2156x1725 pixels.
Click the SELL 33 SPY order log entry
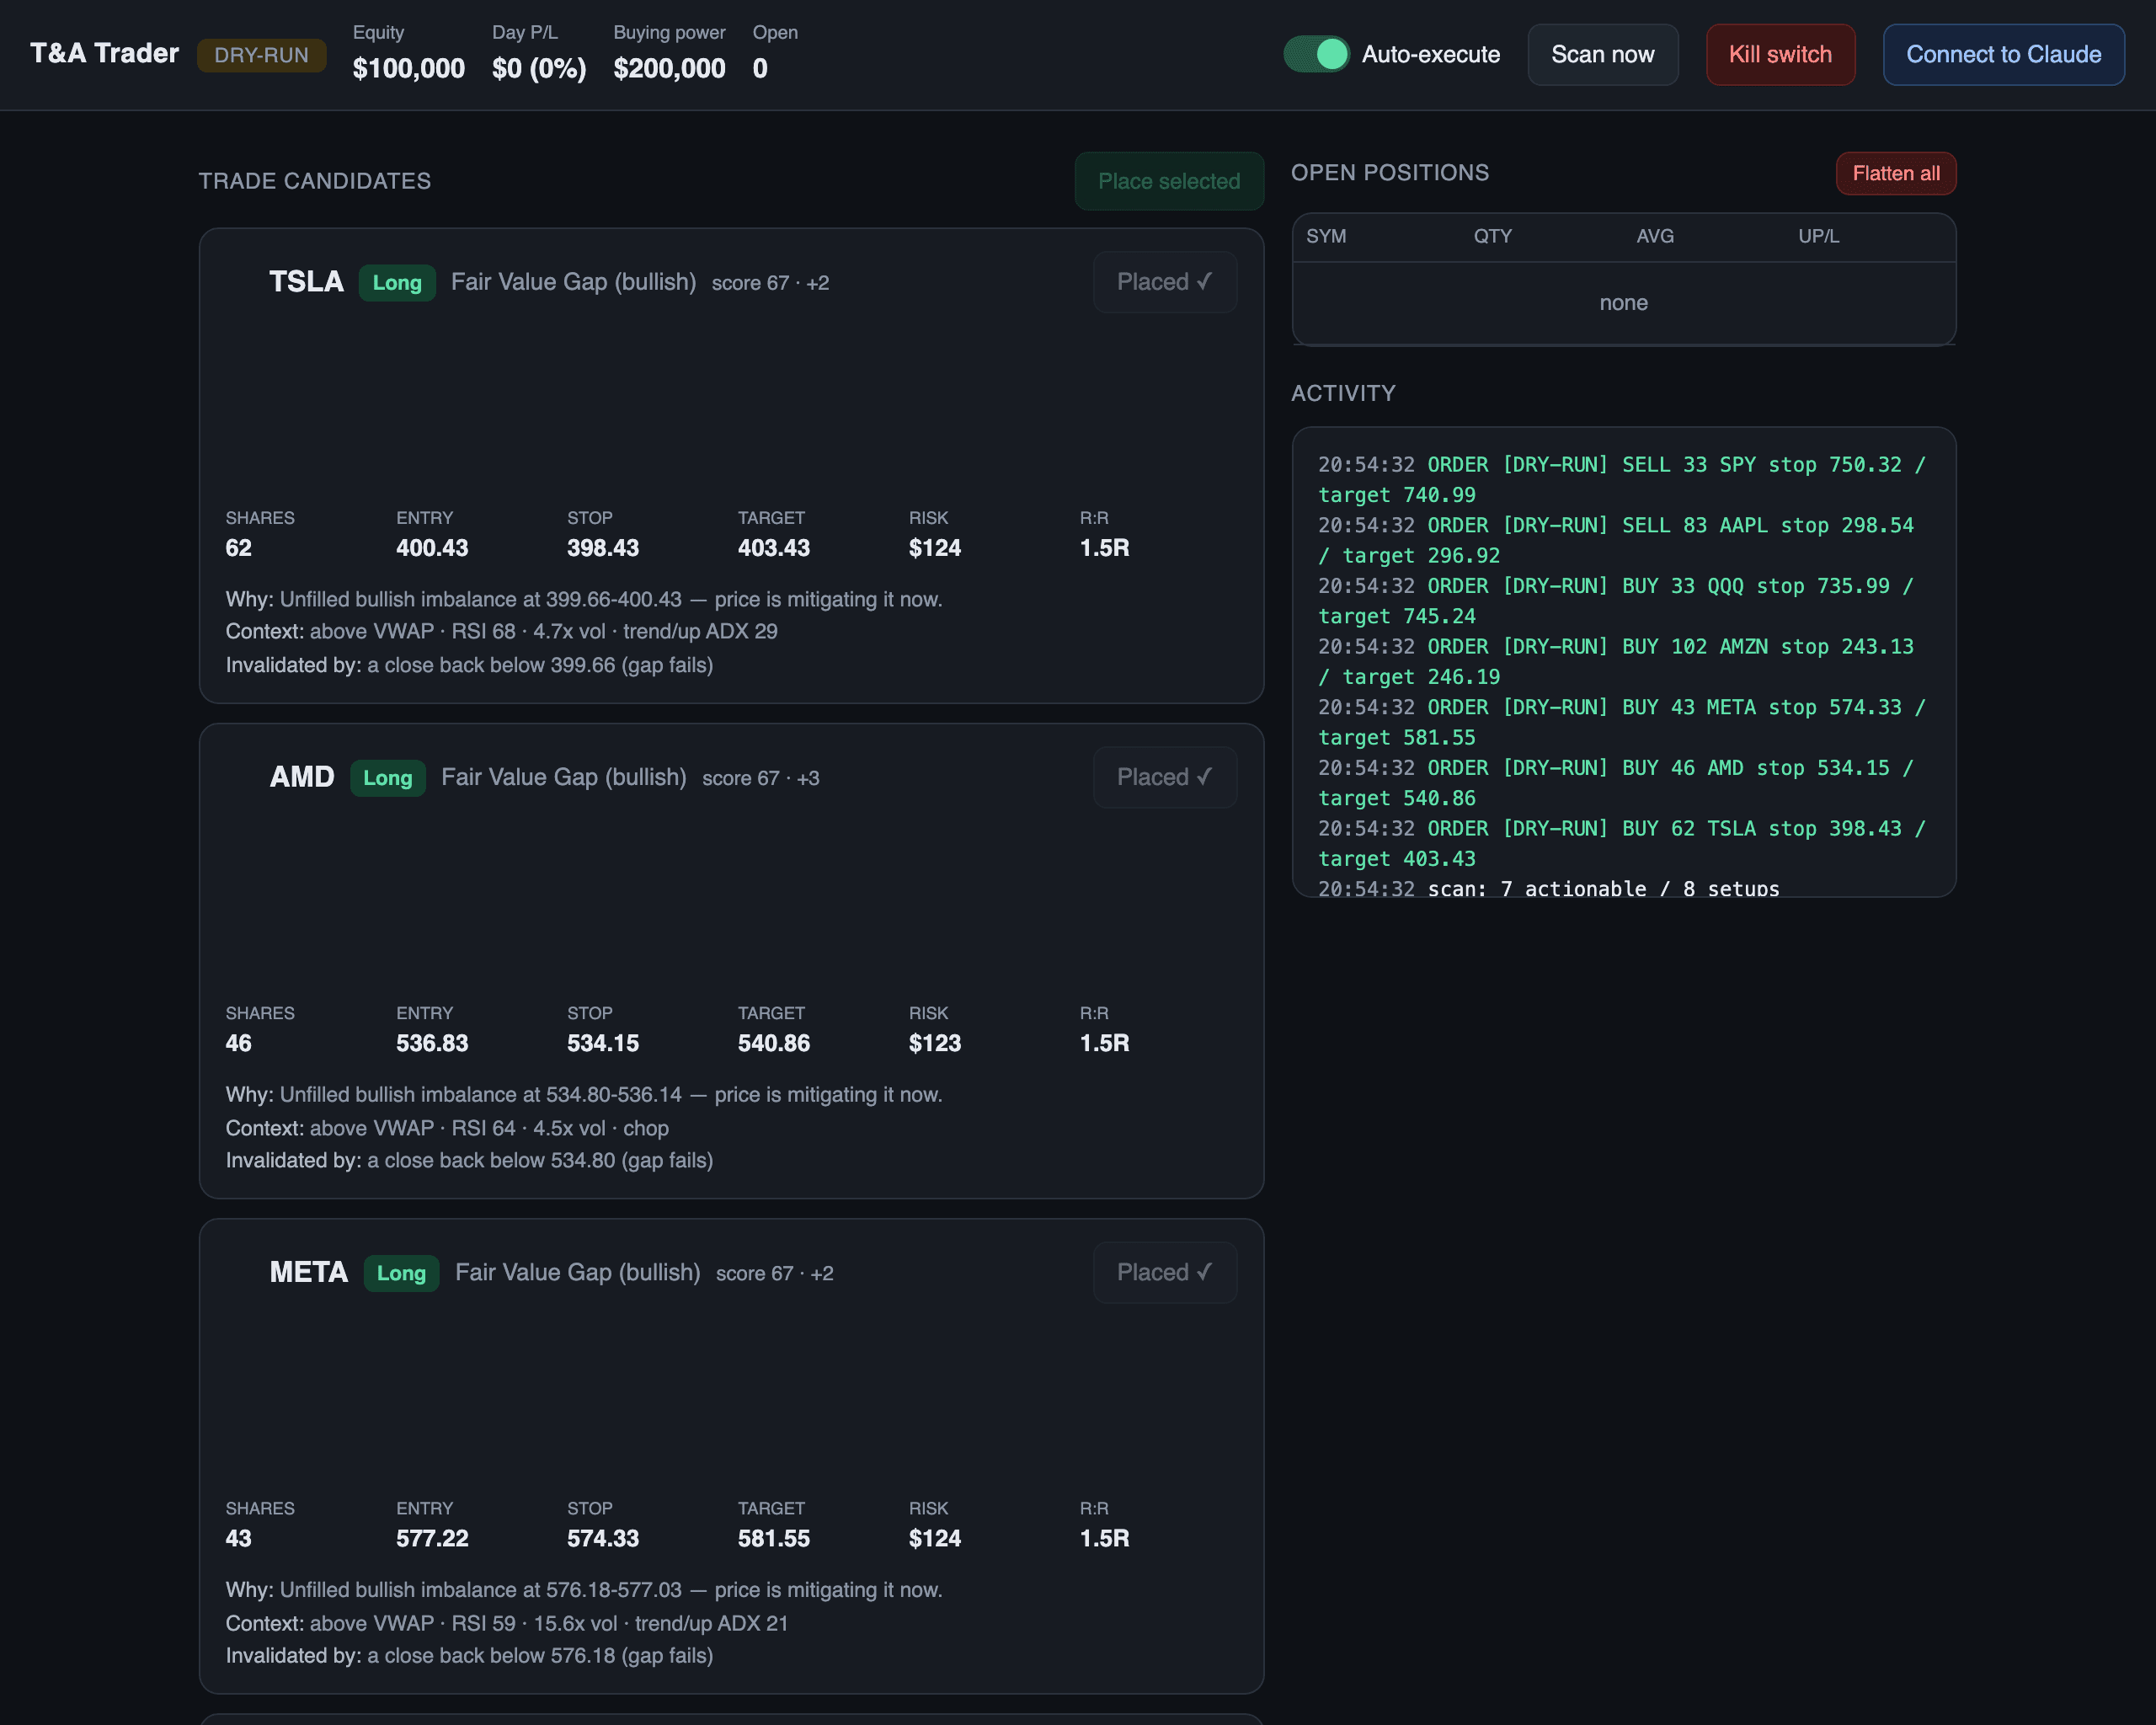[x=1621, y=480]
